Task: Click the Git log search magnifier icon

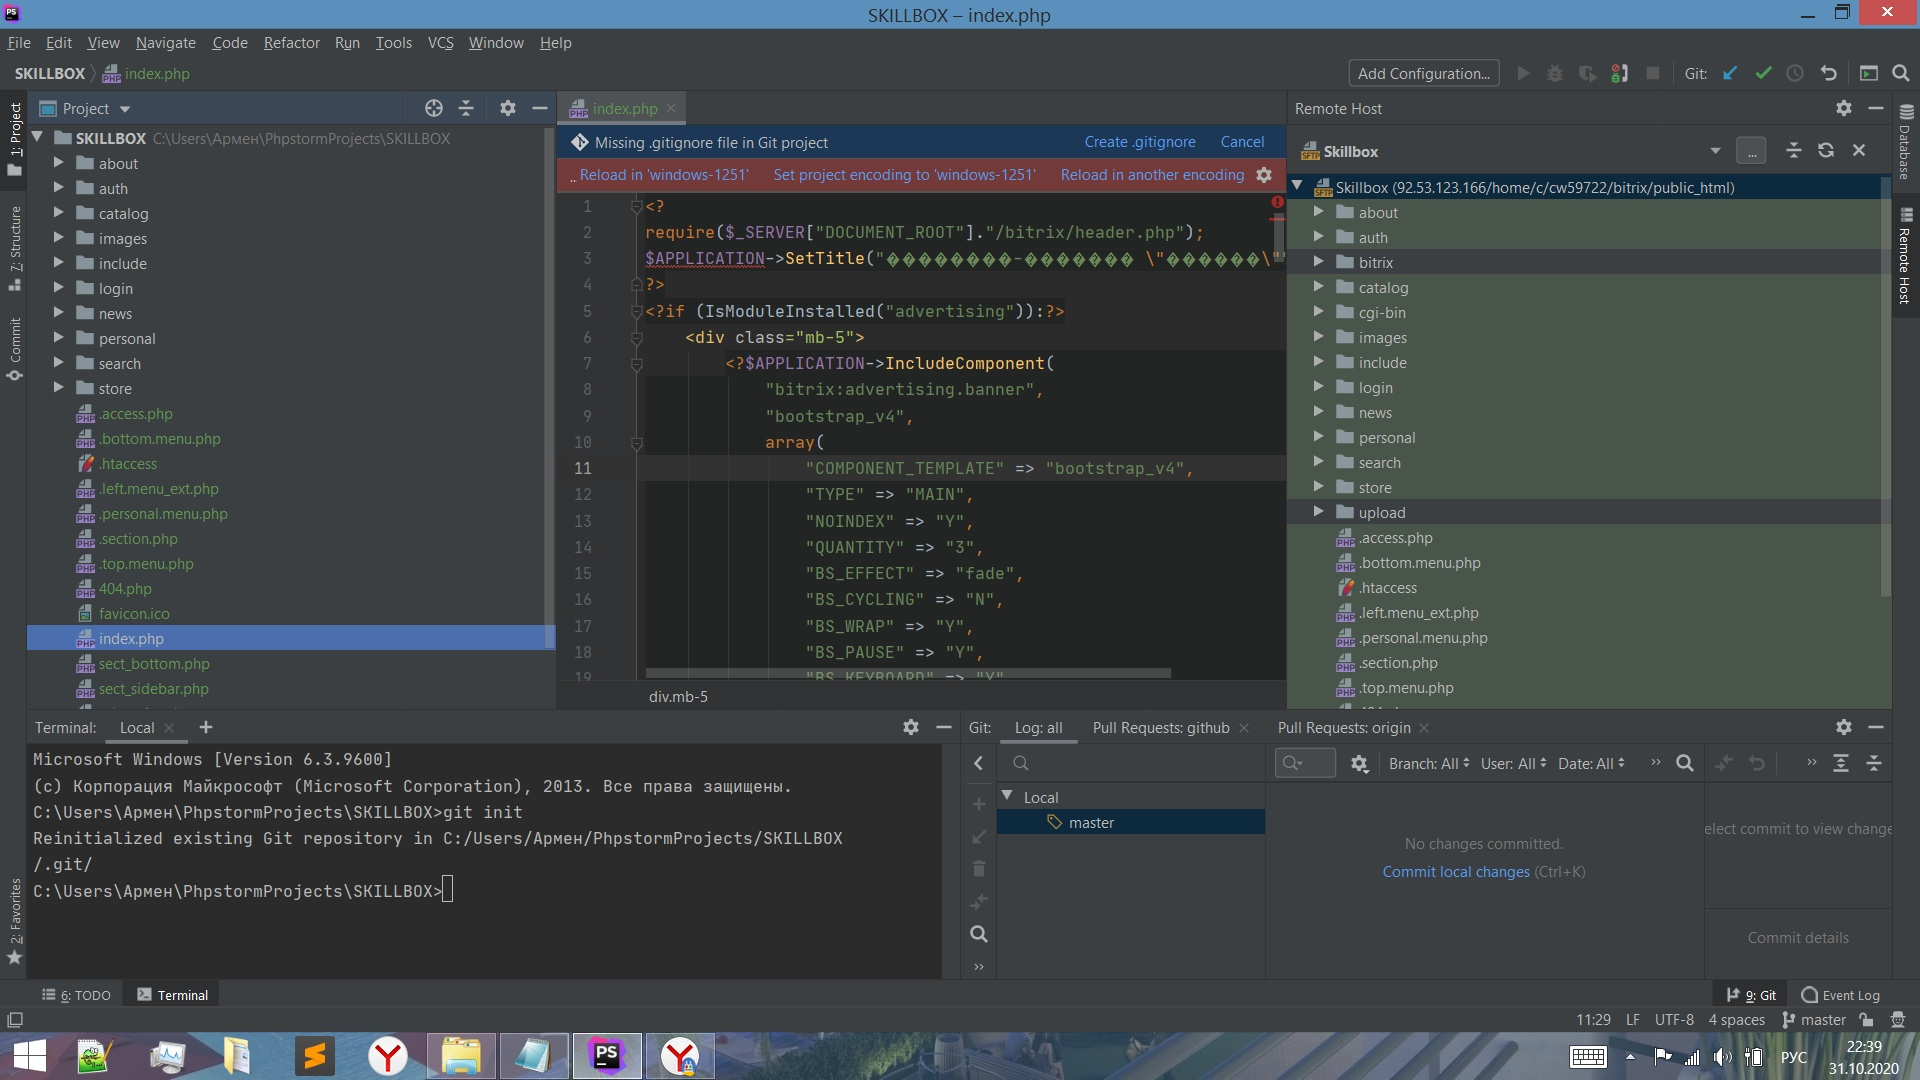Action: point(1685,763)
